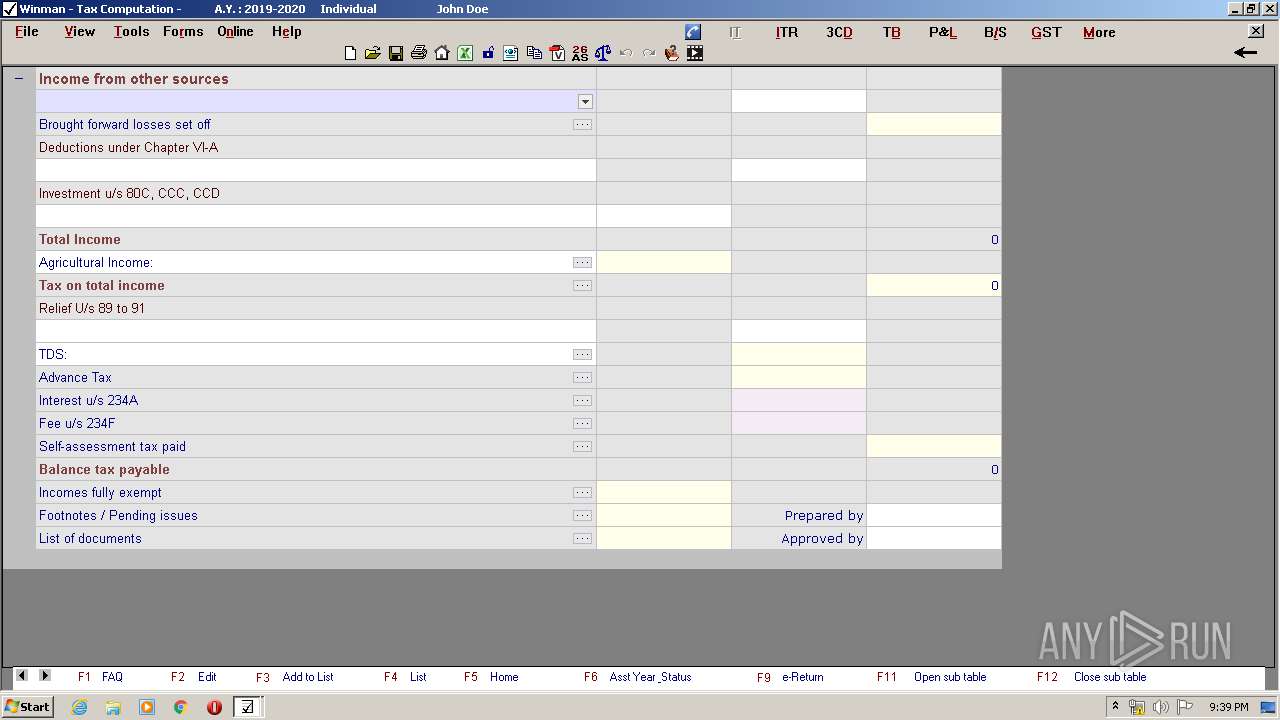Click the video film icon
Screen dimensions: 1280x720
[695, 53]
